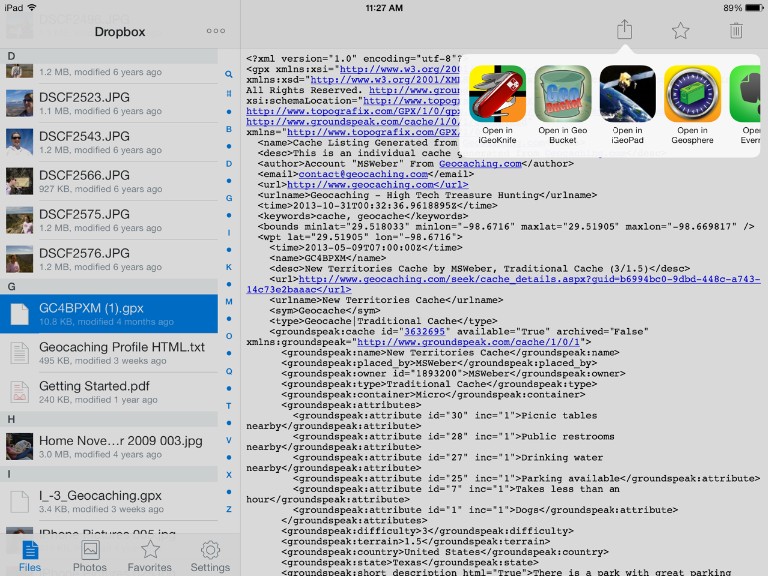Jump to letter B in index bar
This screenshot has width=768, height=576.
(229, 129)
